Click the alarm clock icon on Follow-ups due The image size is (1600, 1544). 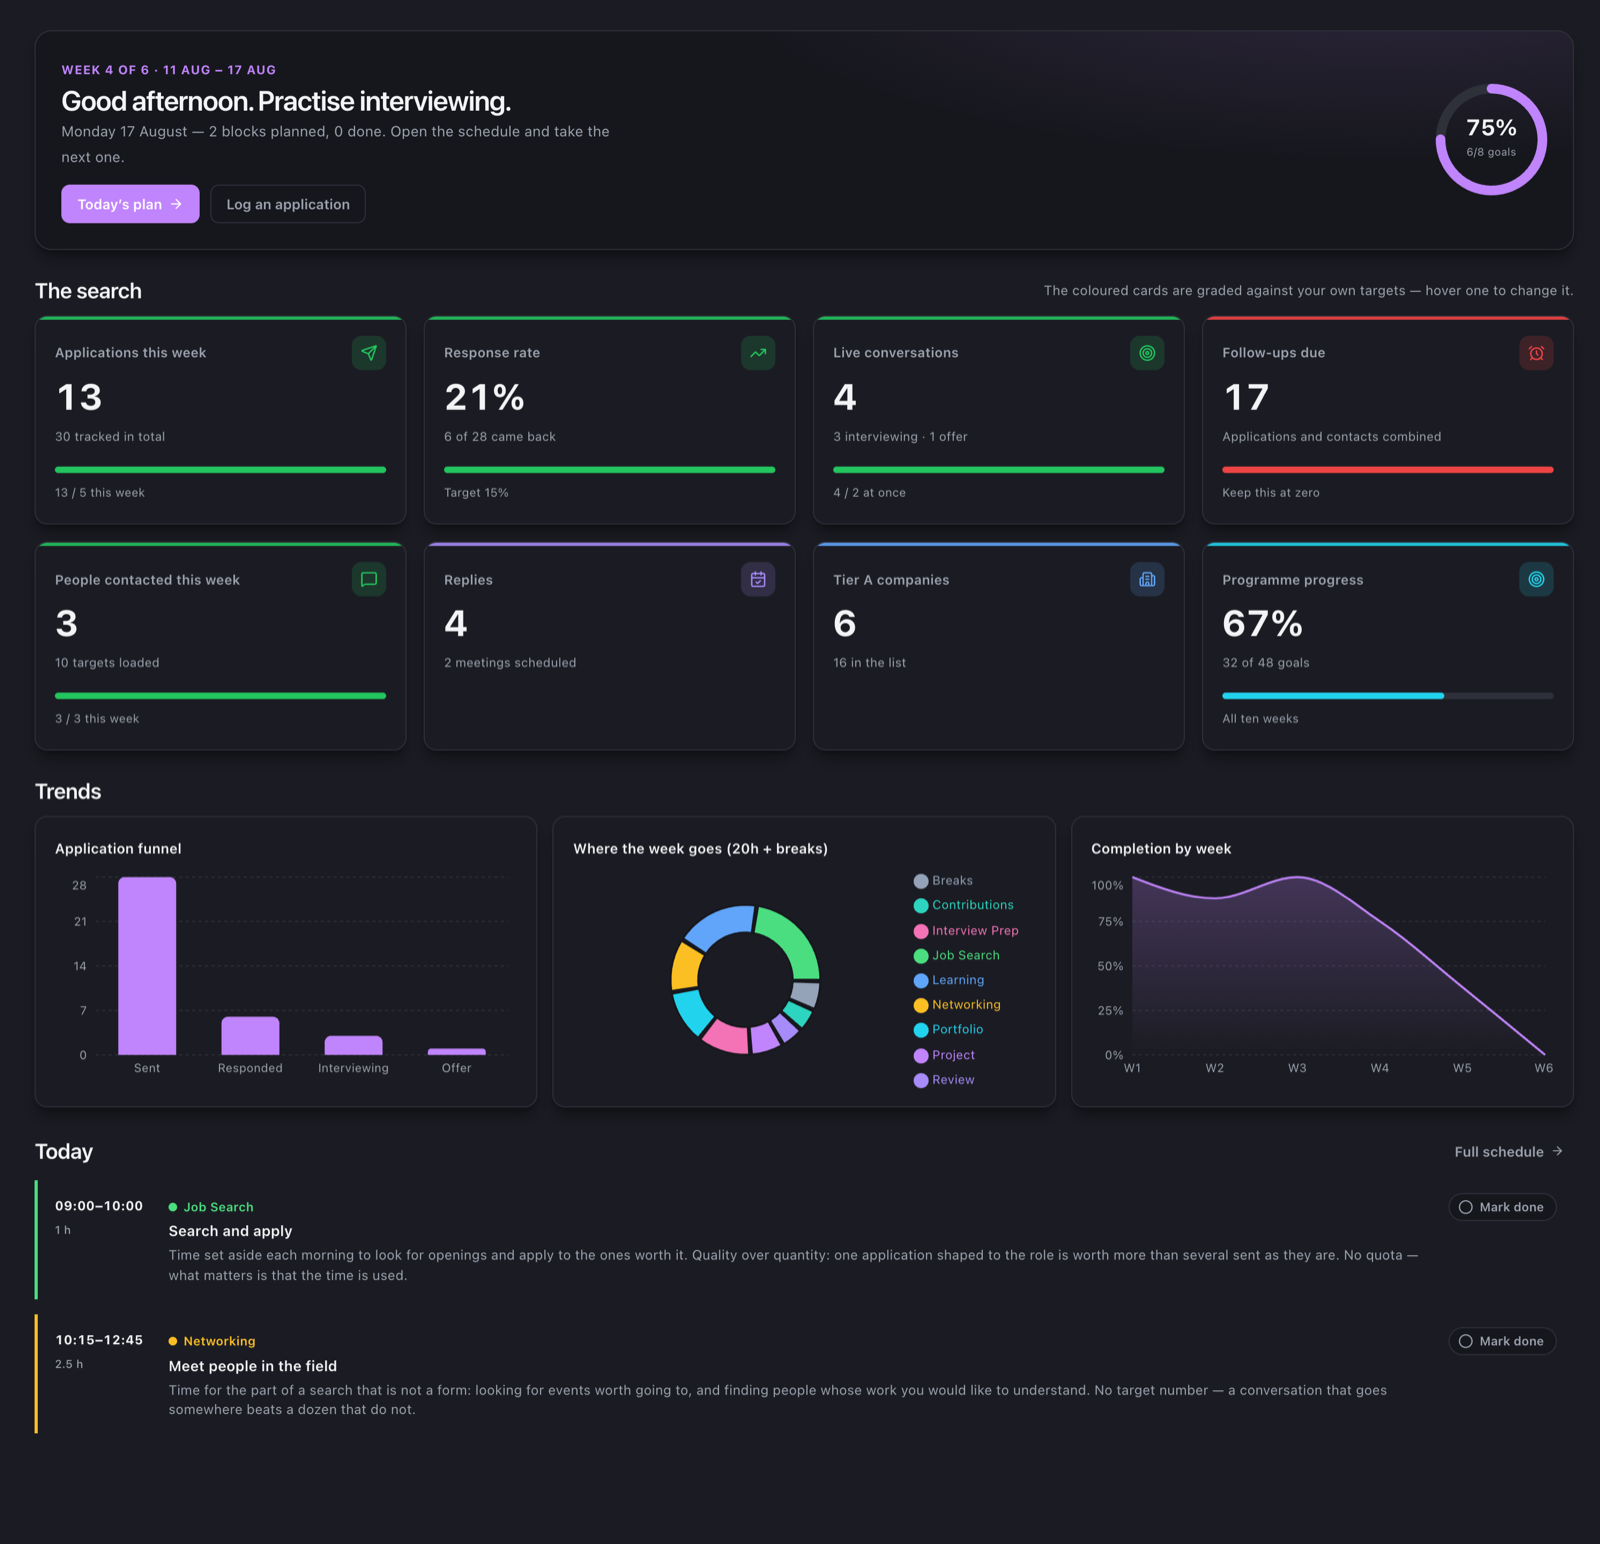click(x=1536, y=353)
